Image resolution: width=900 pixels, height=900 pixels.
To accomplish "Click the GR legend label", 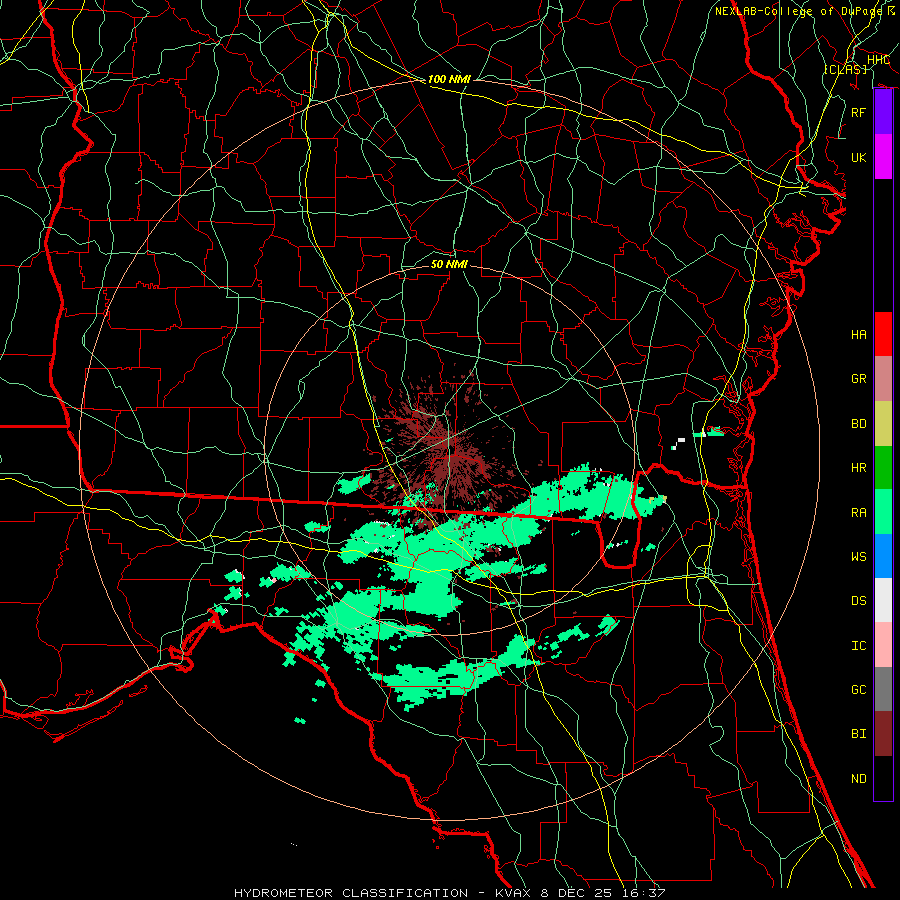I will click(859, 378).
